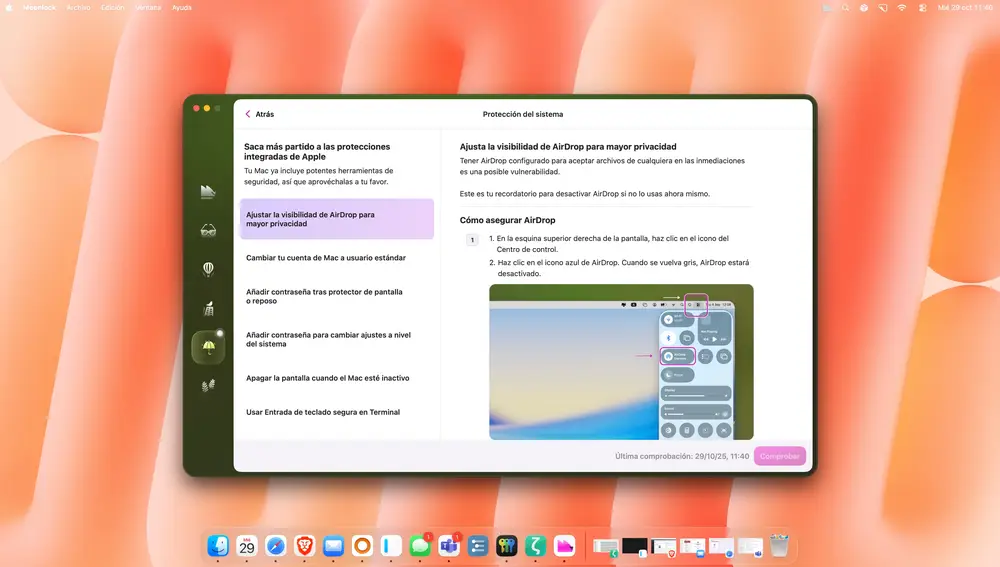Choose "Usar Entrada de teclado segura en Terminal"

[x=323, y=412]
